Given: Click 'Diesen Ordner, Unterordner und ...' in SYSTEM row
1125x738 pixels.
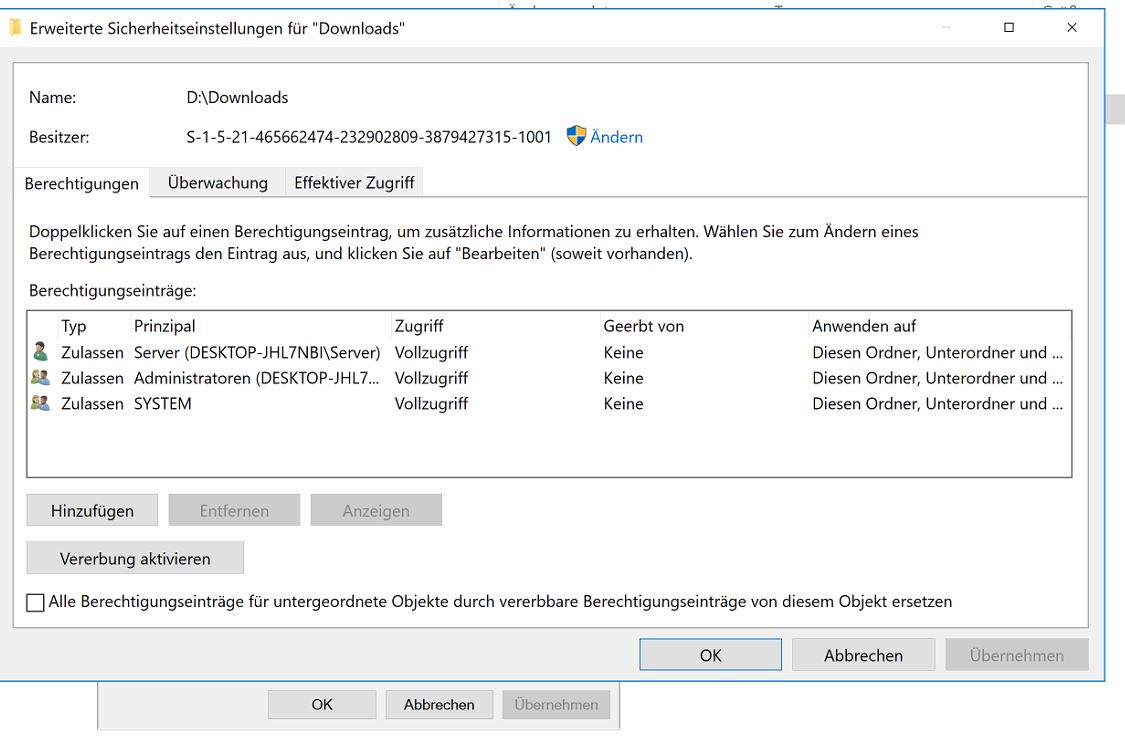Looking at the screenshot, I should click(937, 404).
